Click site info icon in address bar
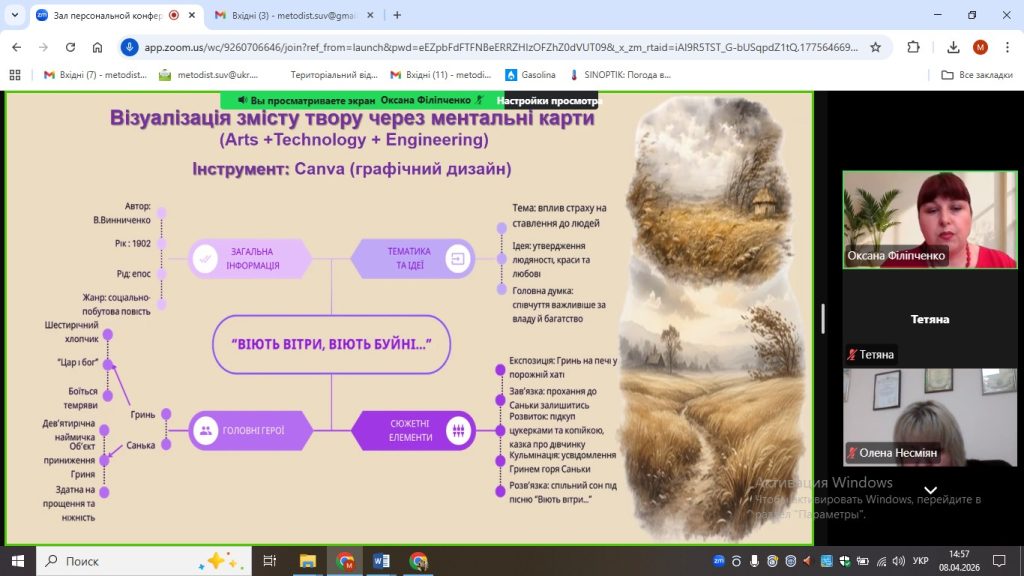This screenshot has height=576, width=1024. [130, 47]
